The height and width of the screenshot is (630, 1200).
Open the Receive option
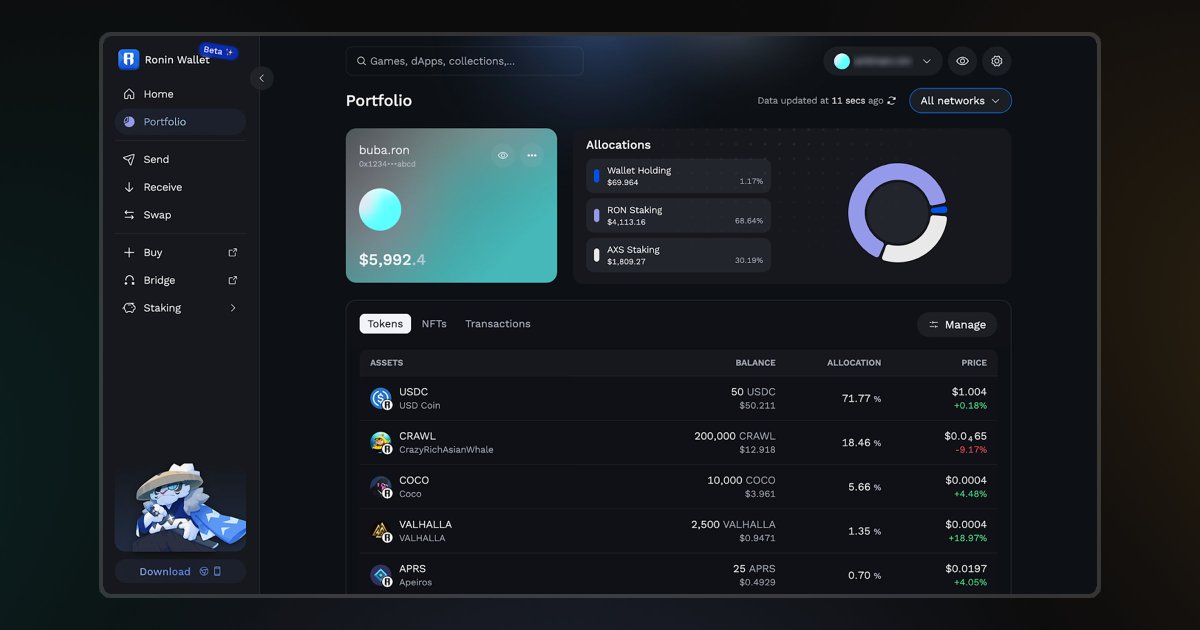pyautogui.click(x=180, y=187)
